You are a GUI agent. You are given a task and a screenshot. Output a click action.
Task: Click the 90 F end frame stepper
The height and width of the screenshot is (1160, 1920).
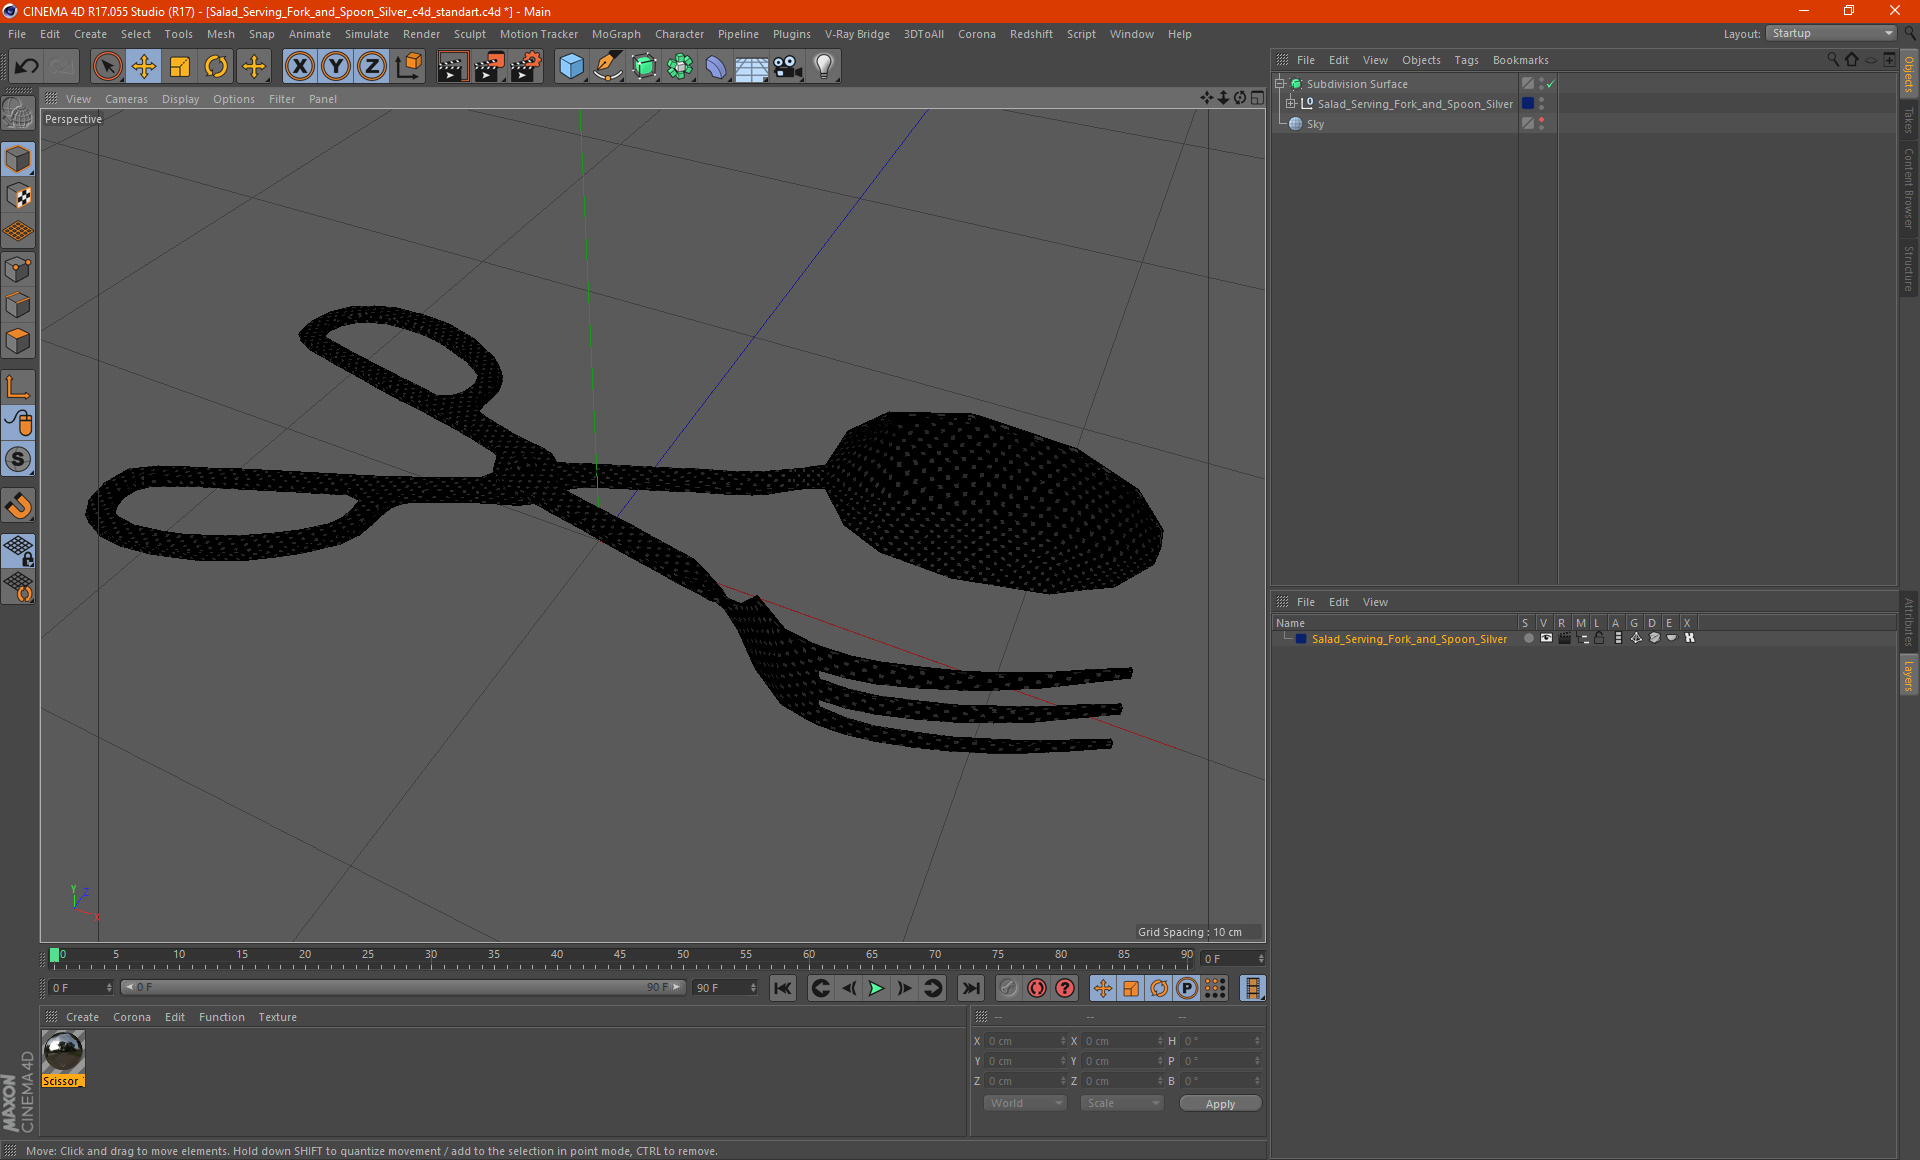(753, 988)
